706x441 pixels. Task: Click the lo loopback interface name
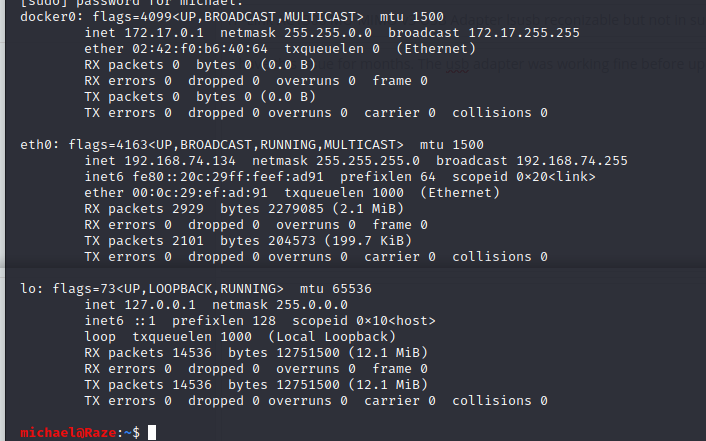coord(28,288)
